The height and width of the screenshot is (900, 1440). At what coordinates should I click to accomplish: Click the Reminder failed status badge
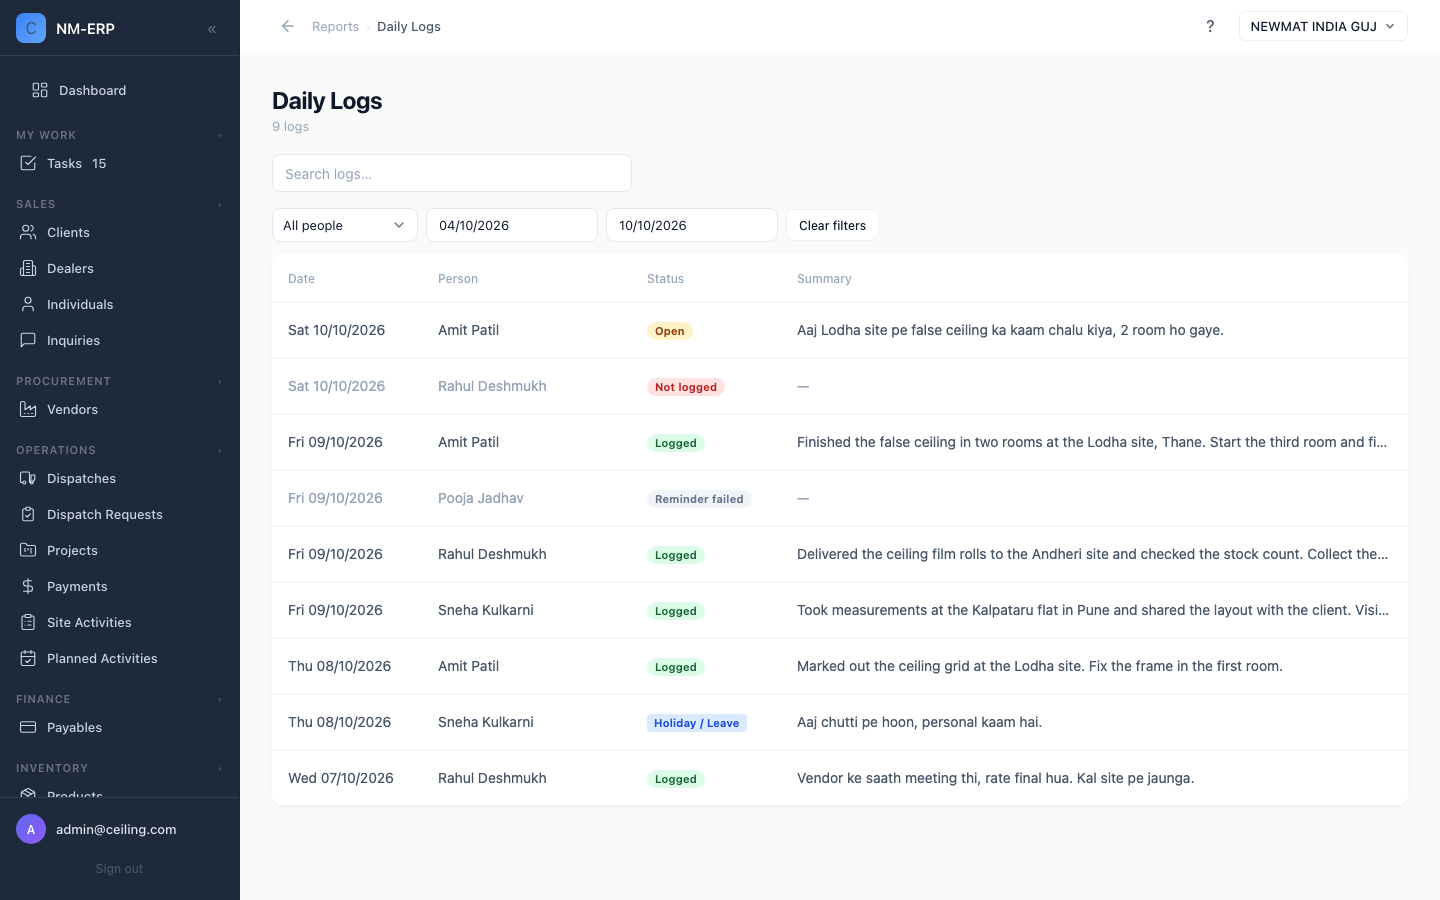tap(699, 499)
